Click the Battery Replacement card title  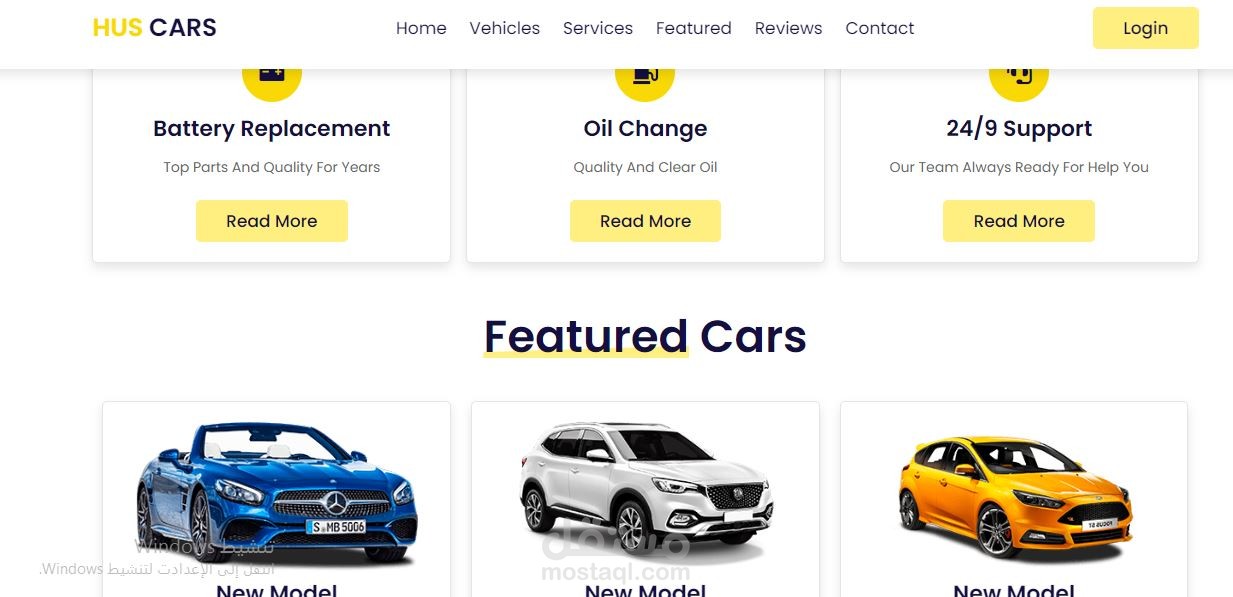(272, 128)
